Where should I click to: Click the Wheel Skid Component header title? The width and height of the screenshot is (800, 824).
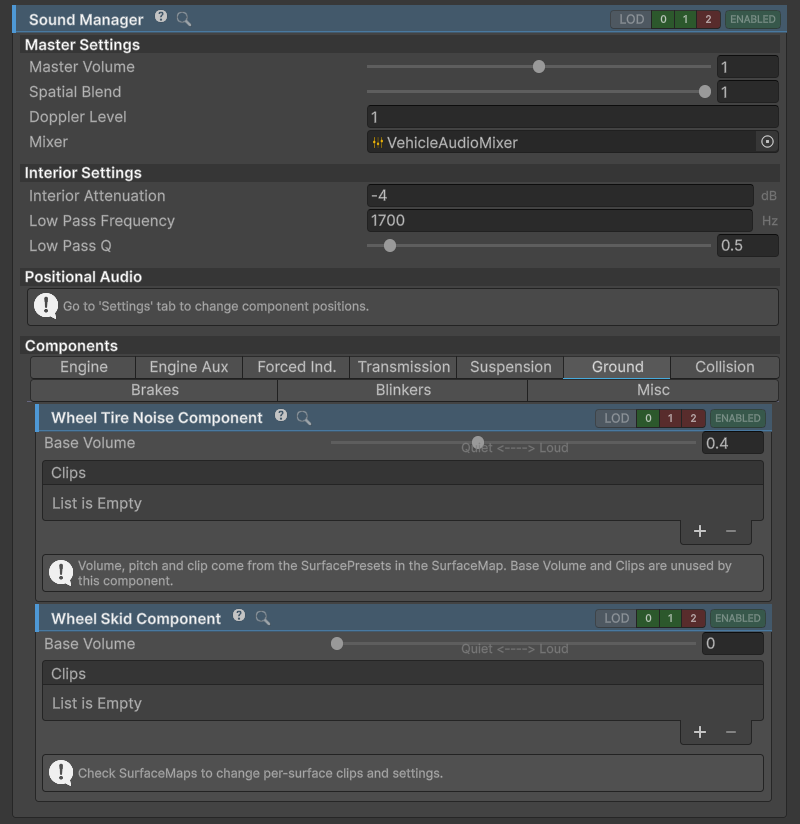[136, 619]
